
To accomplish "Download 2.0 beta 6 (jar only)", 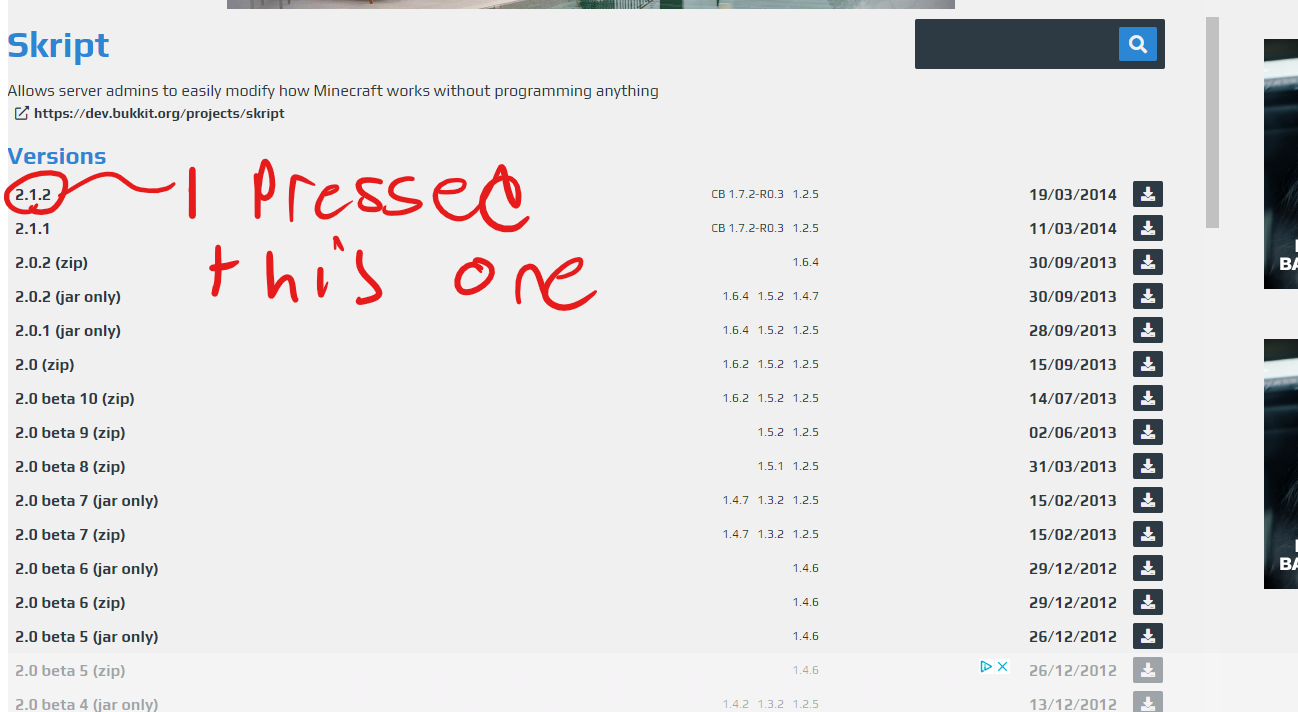I will 1148,568.
